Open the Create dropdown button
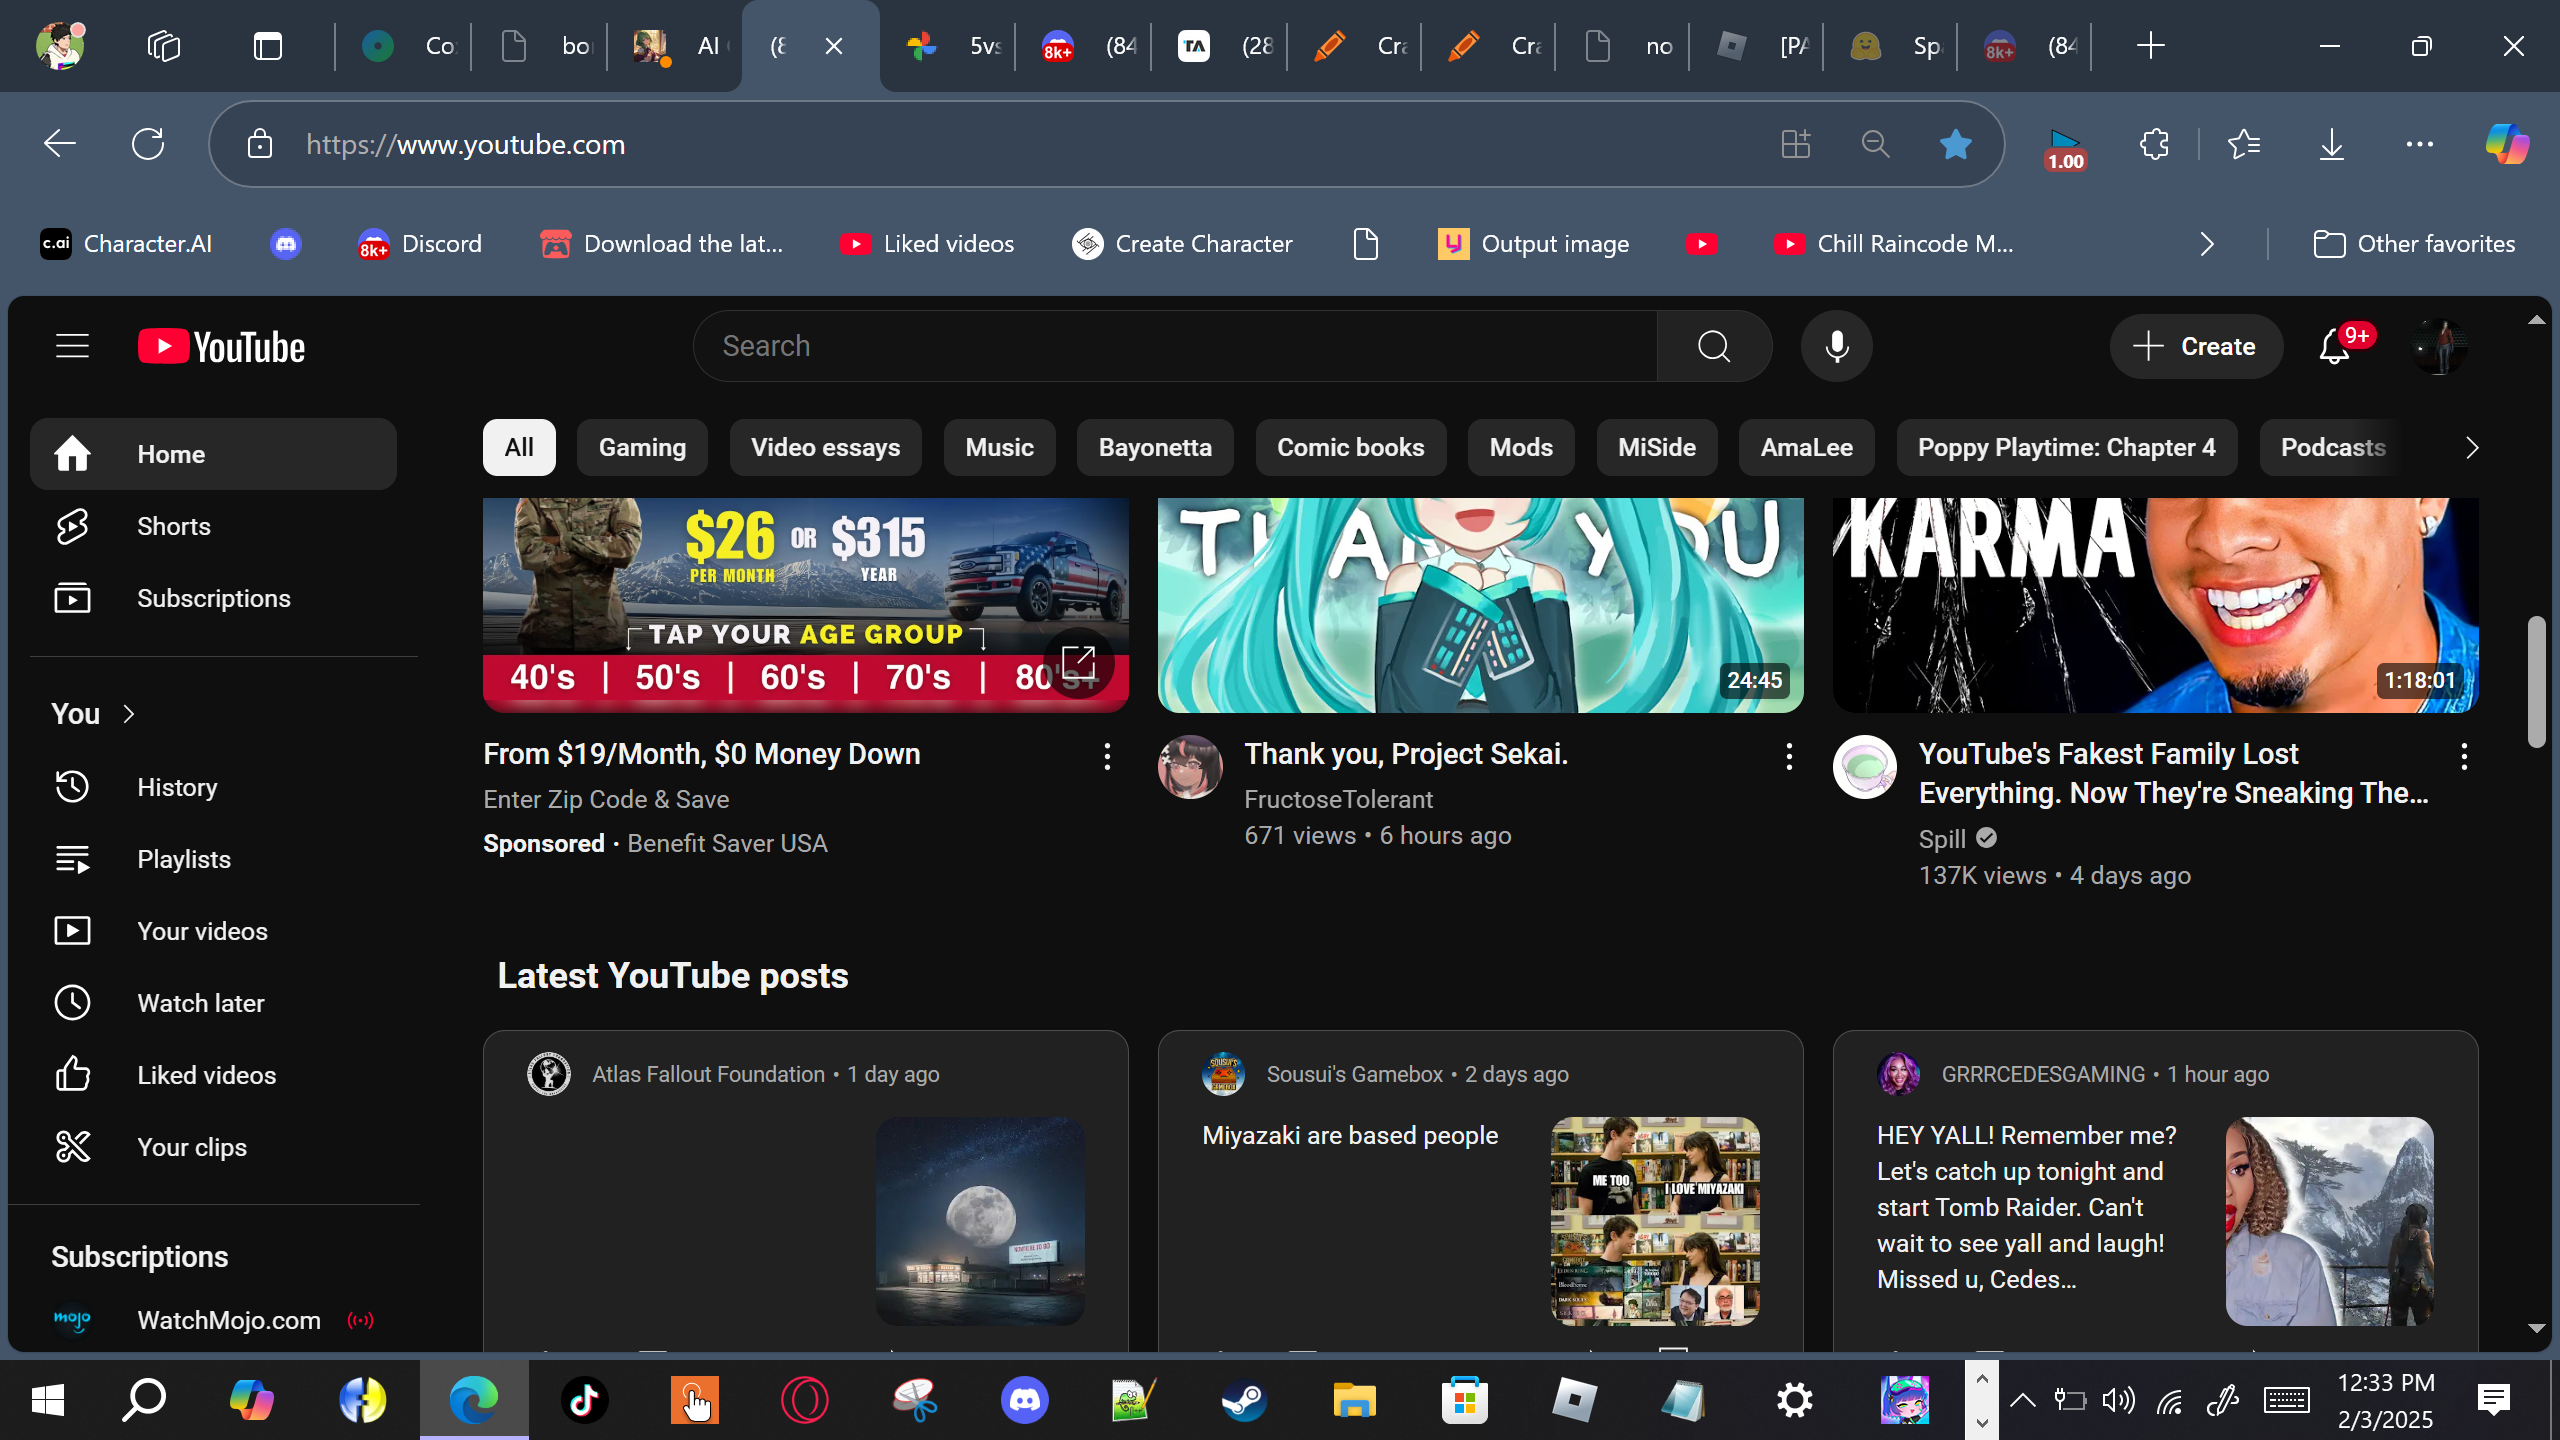Screen dimensions: 2560x1440 pos(2196,346)
